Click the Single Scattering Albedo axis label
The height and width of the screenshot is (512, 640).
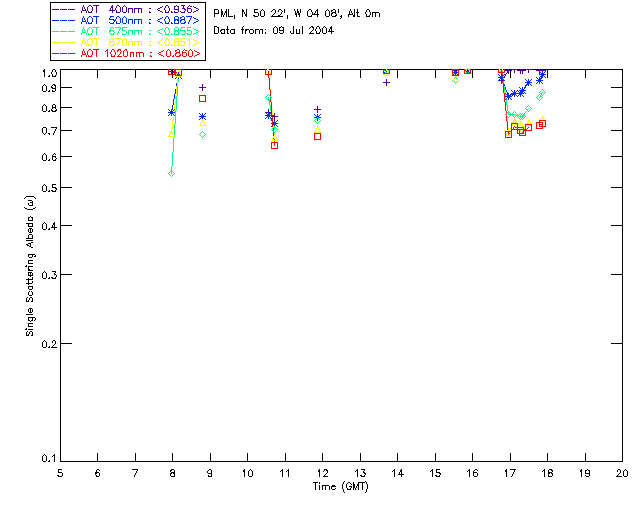[30, 266]
